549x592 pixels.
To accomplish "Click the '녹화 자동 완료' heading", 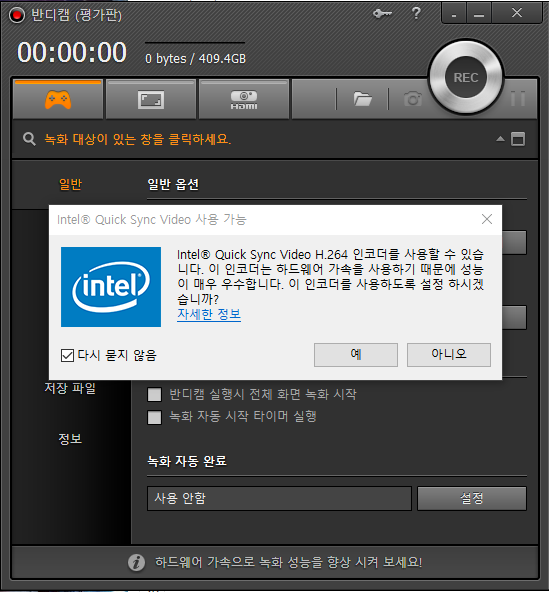I will click(187, 461).
